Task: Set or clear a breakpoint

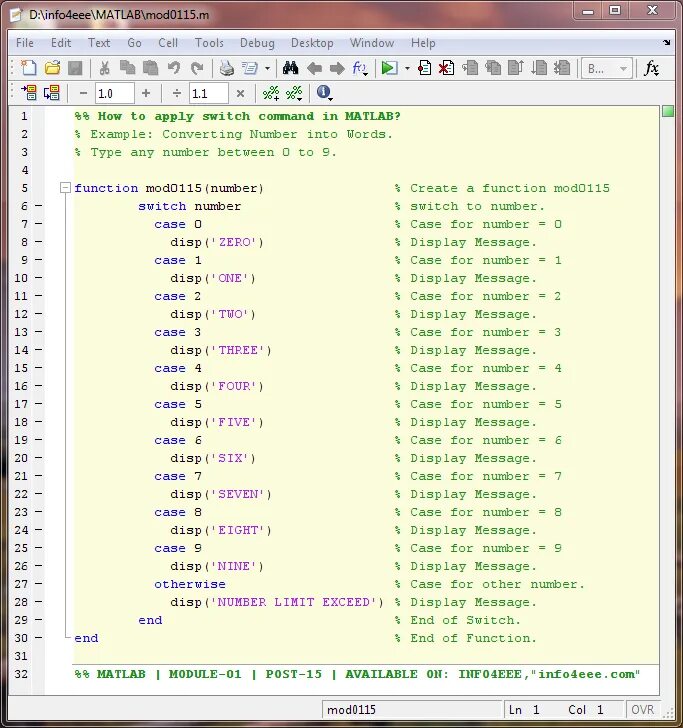Action: 424,68
